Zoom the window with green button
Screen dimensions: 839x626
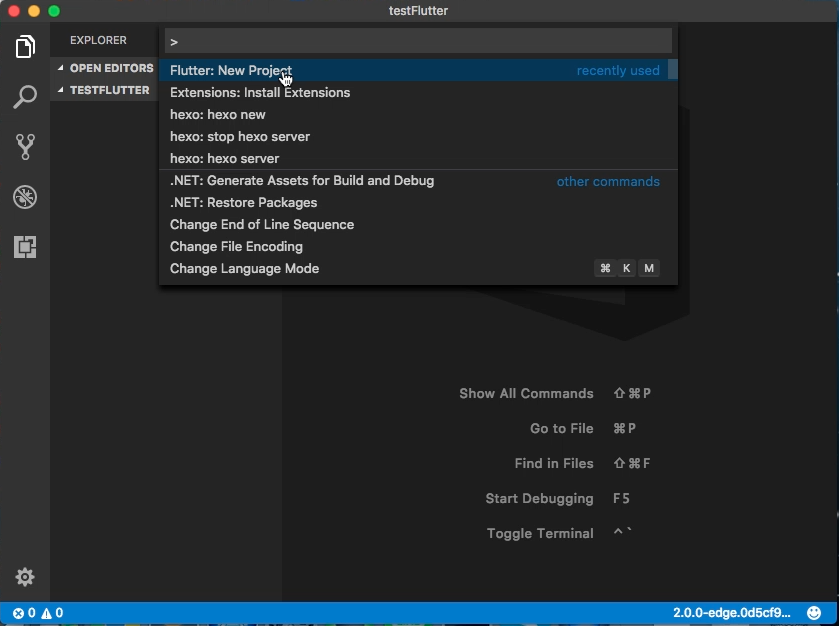click(x=54, y=11)
